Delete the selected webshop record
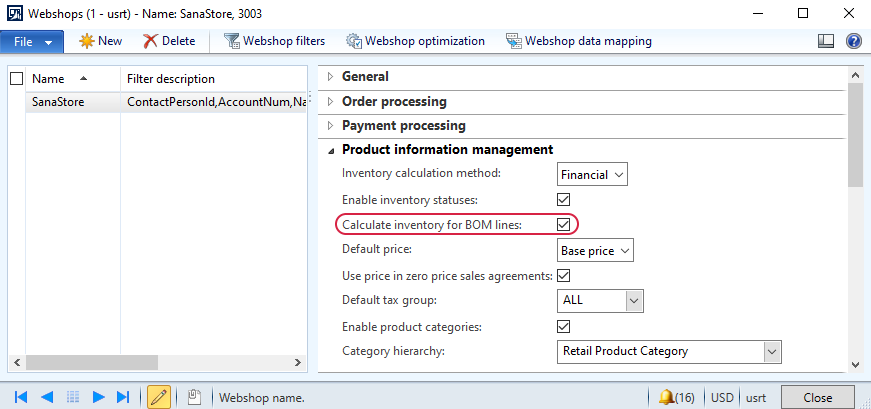 169,41
